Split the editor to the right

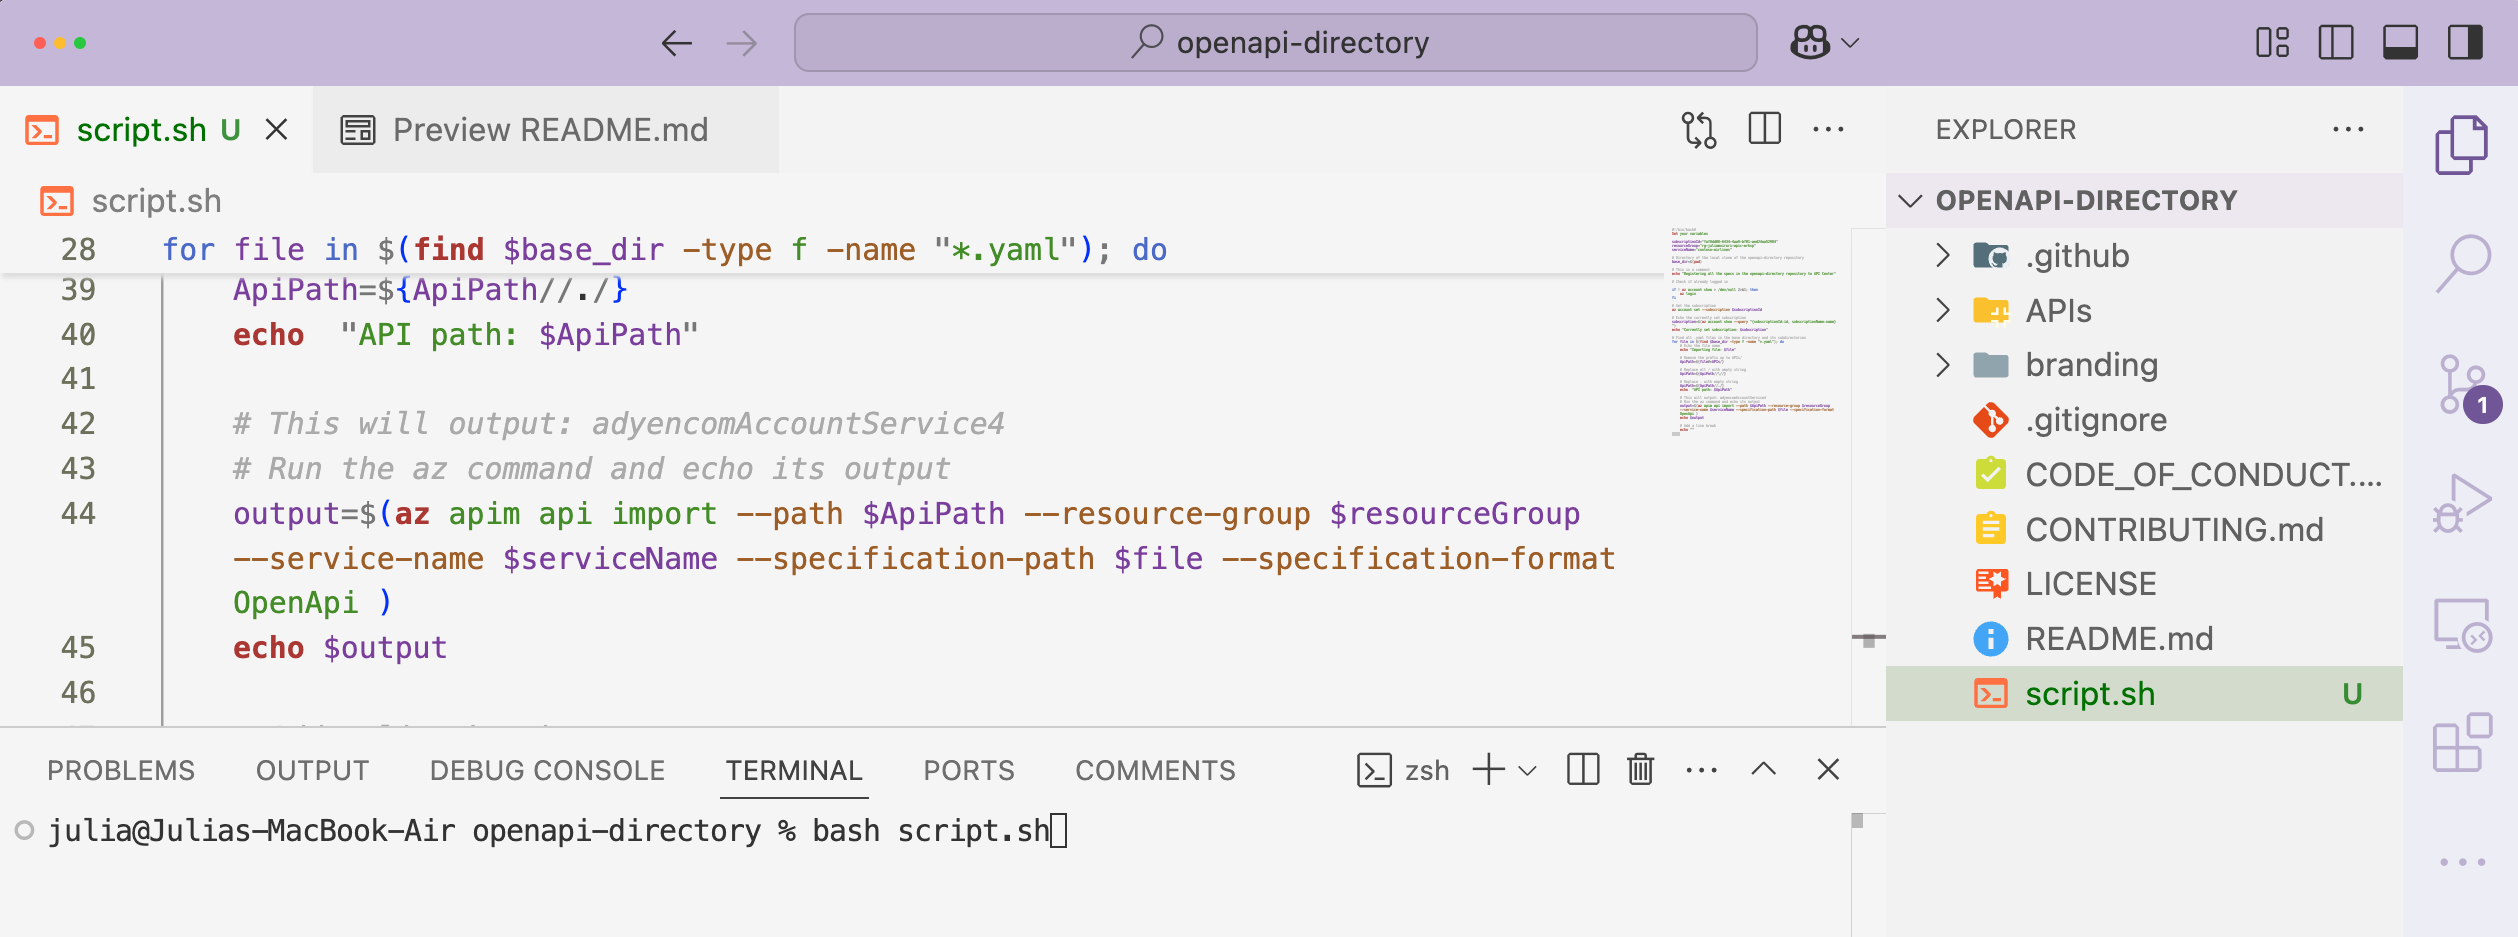pos(1764,130)
